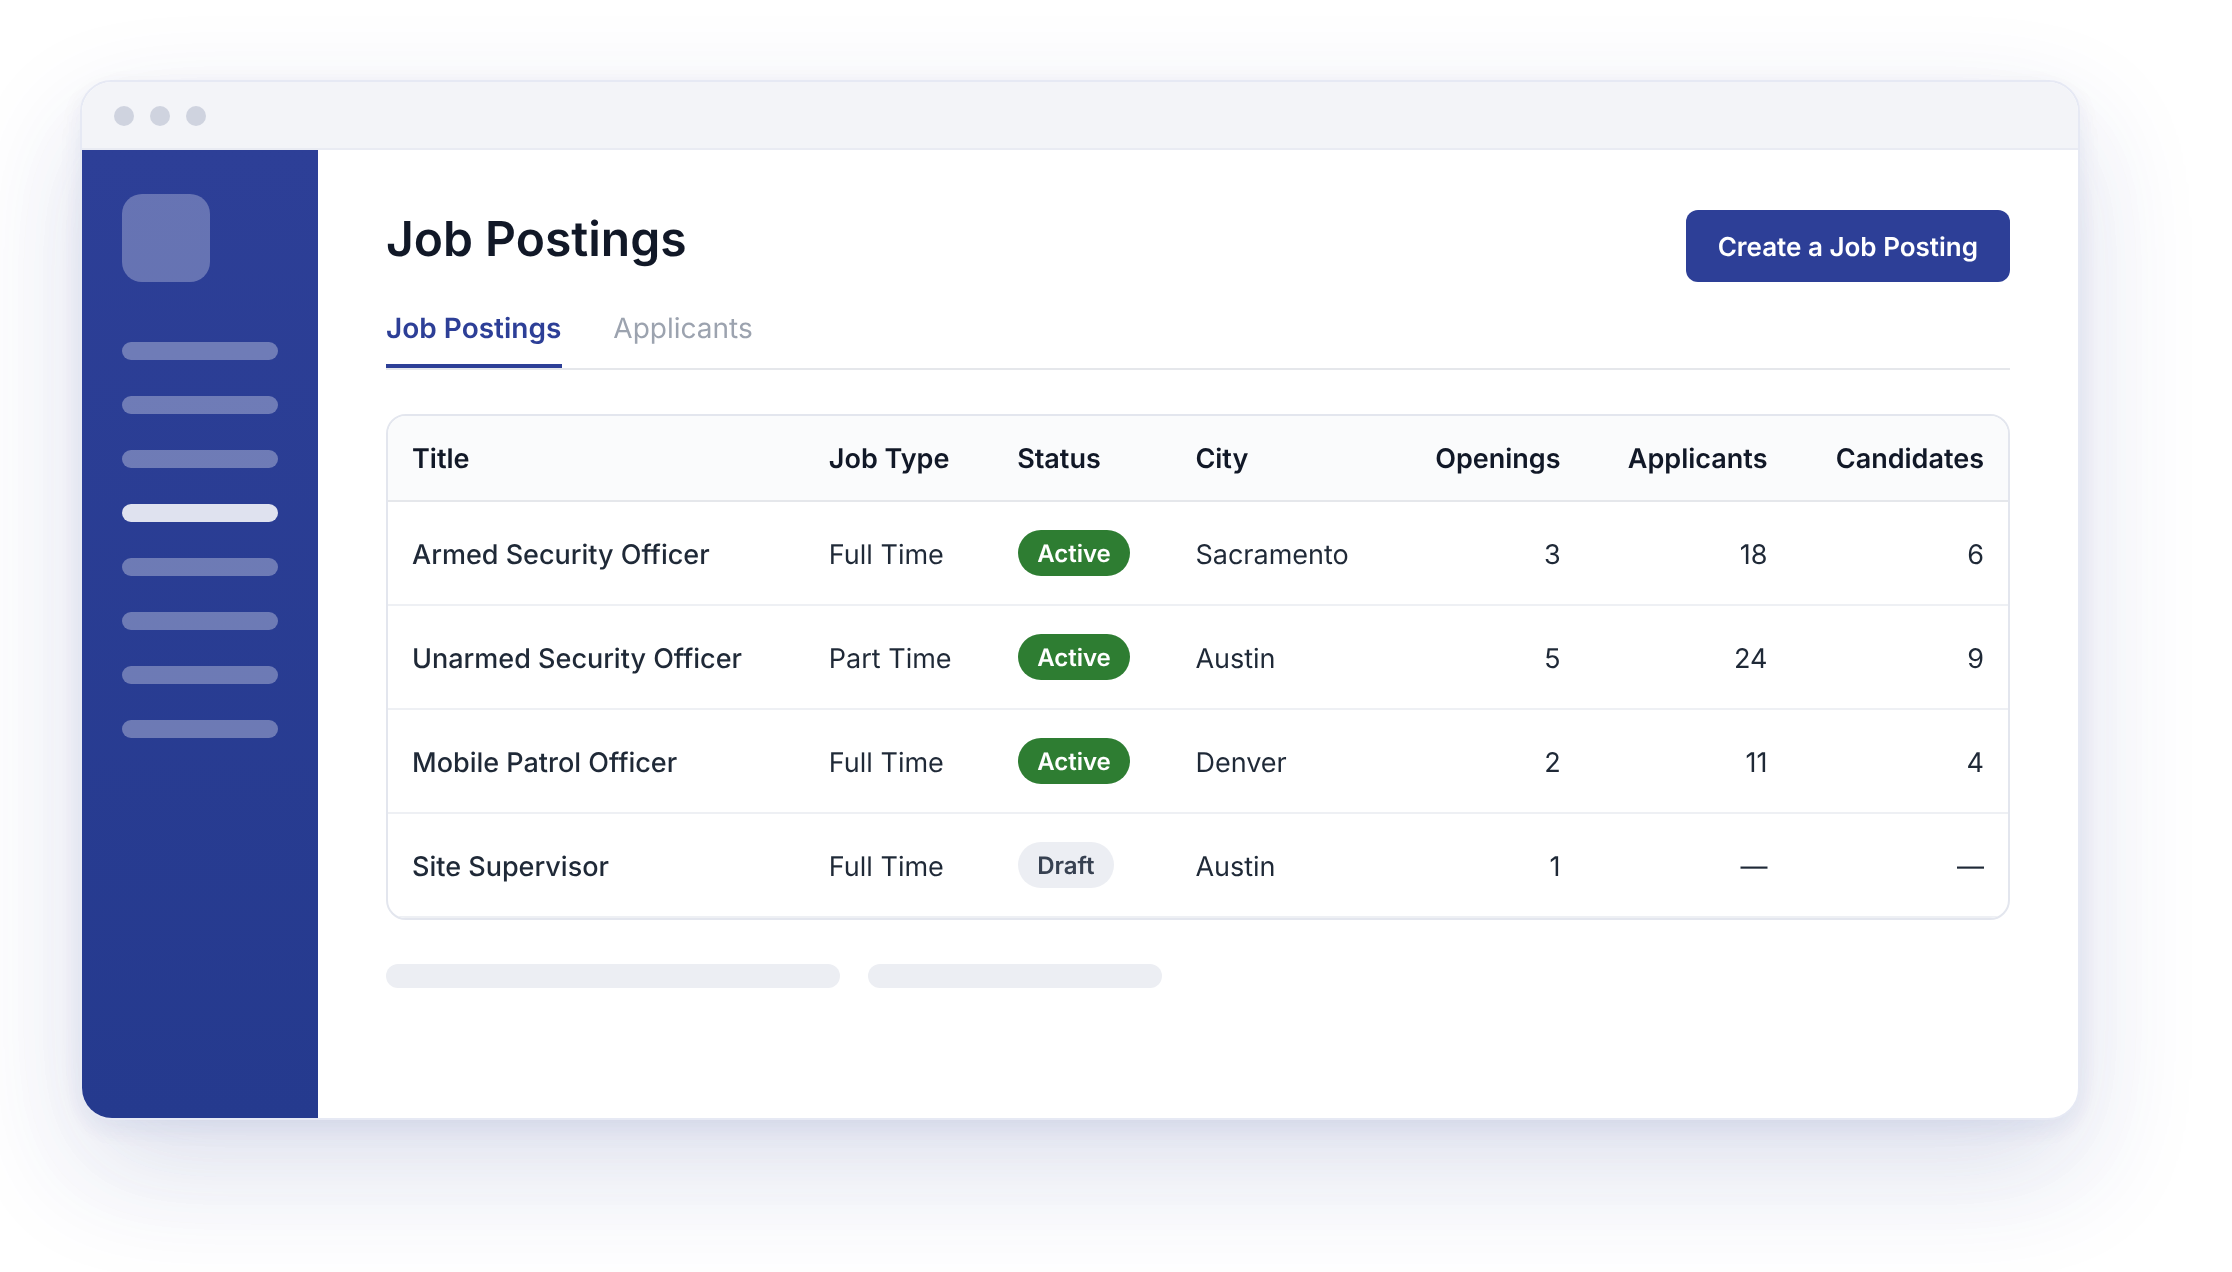Screen dimensions: 2232x1272
Task: Sort by the Status column header
Action: coord(1059,458)
